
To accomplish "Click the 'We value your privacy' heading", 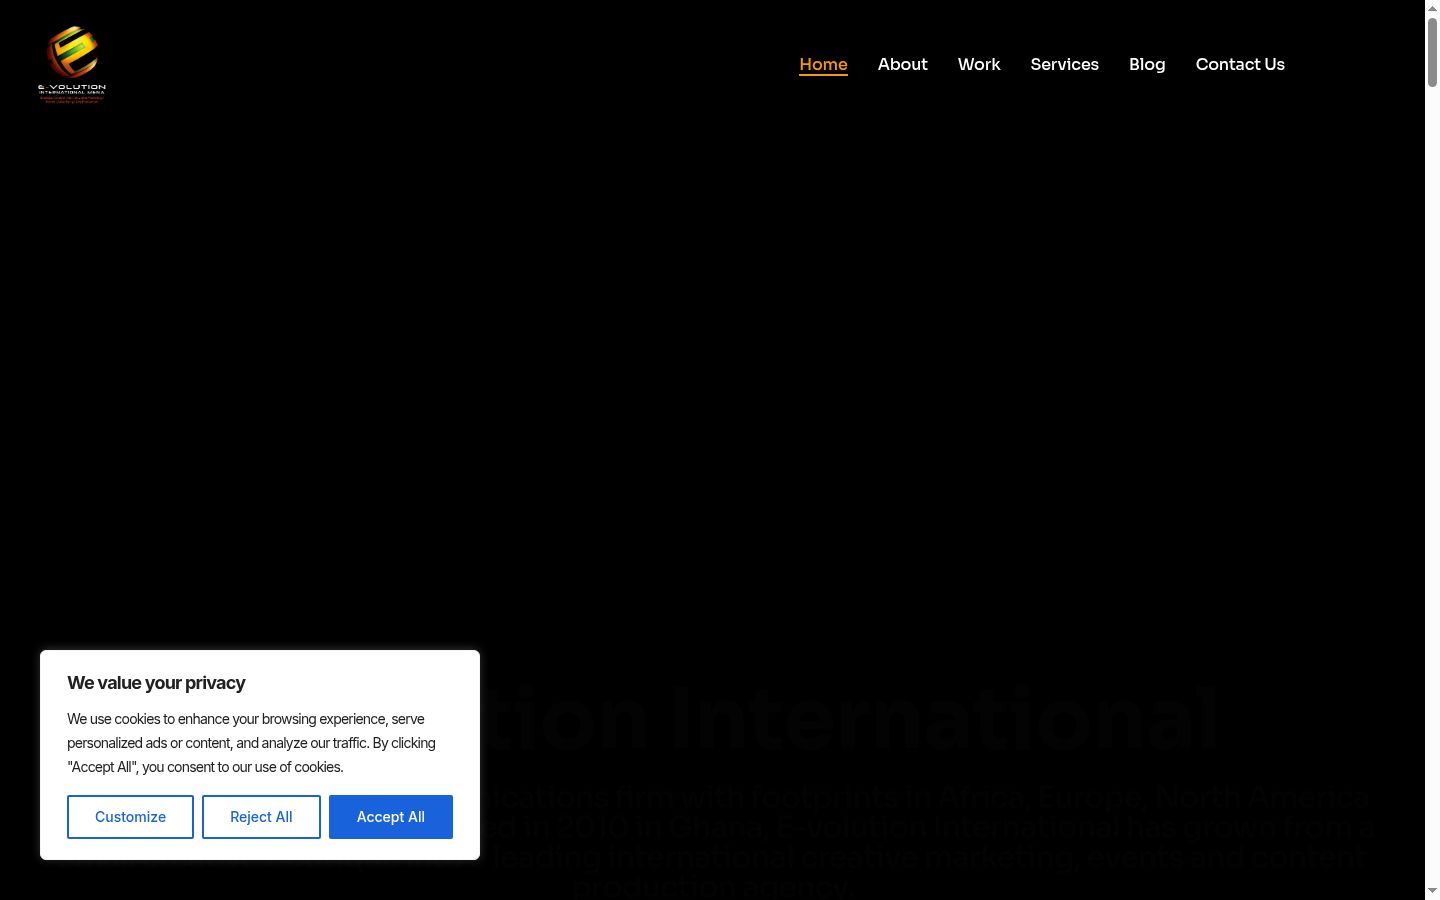I will [156, 683].
